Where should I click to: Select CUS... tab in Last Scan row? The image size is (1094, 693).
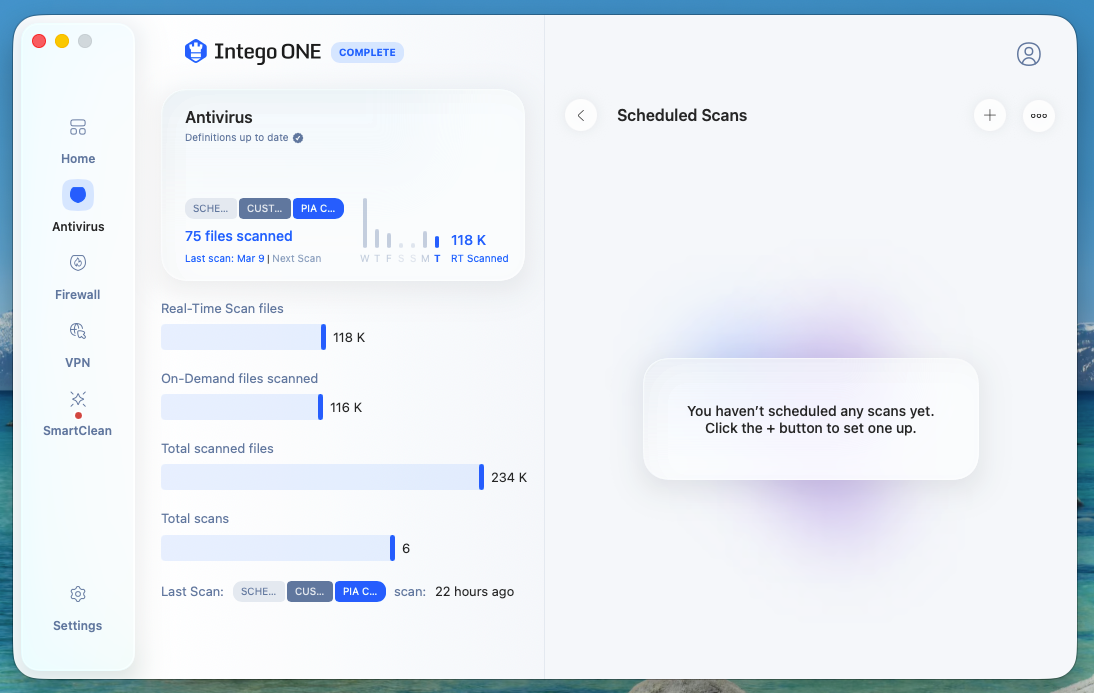point(310,591)
